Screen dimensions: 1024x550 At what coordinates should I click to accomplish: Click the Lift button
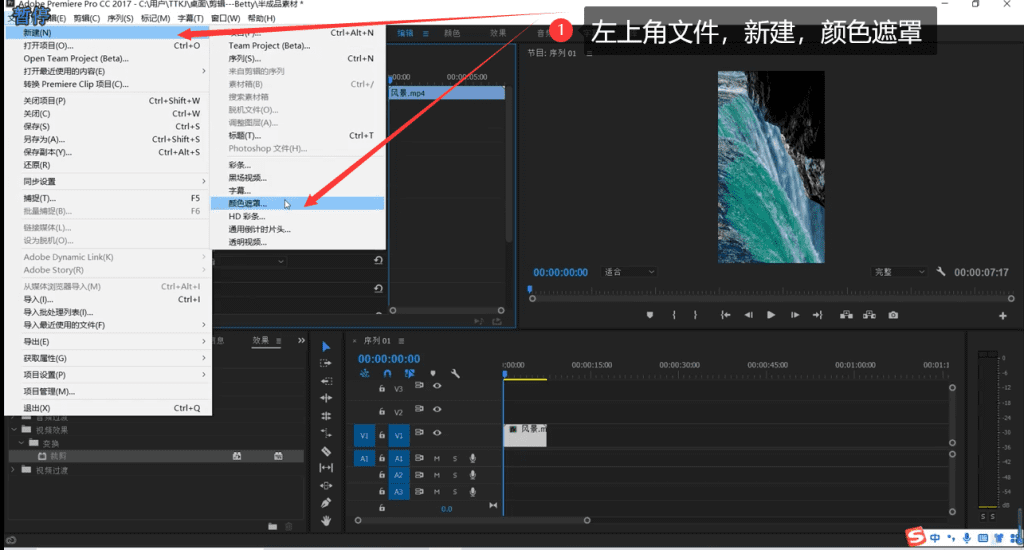pyautogui.click(x=846, y=315)
